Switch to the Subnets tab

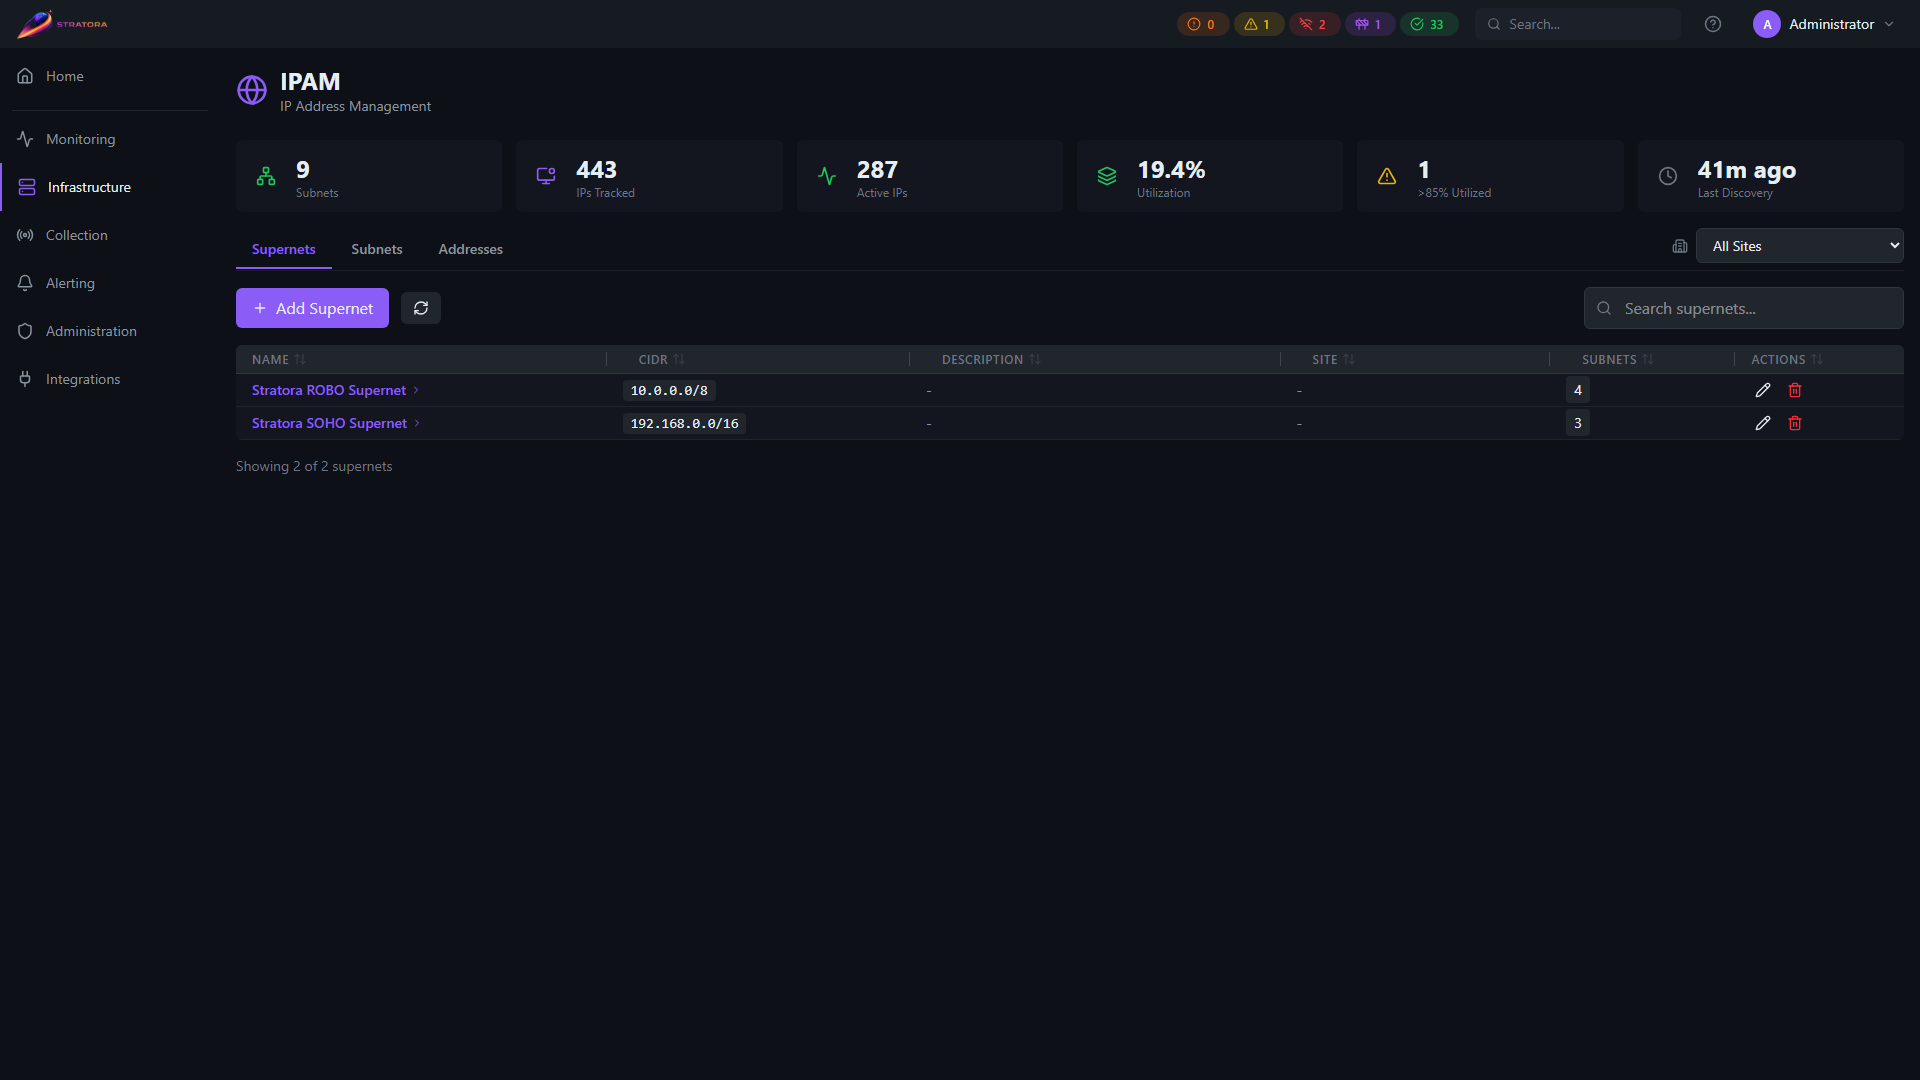(376, 249)
